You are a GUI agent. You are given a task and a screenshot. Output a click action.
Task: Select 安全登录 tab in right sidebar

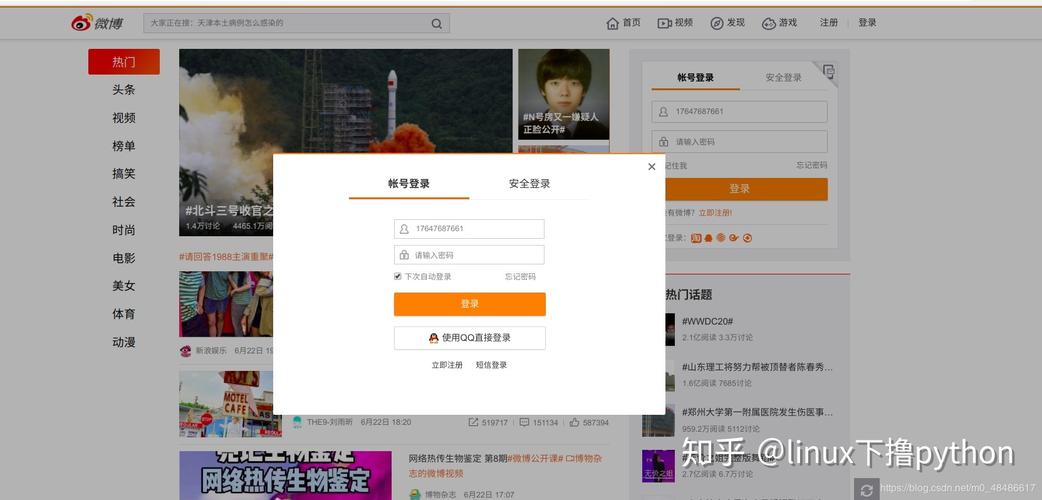pos(783,78)
